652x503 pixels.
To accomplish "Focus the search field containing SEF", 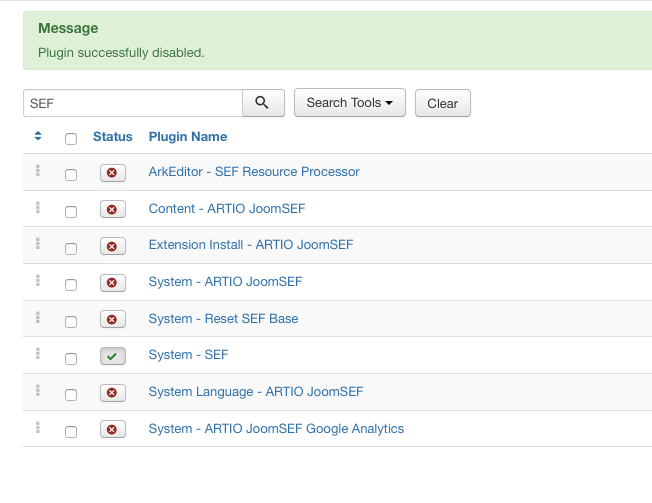I will [x=133, y=103].
